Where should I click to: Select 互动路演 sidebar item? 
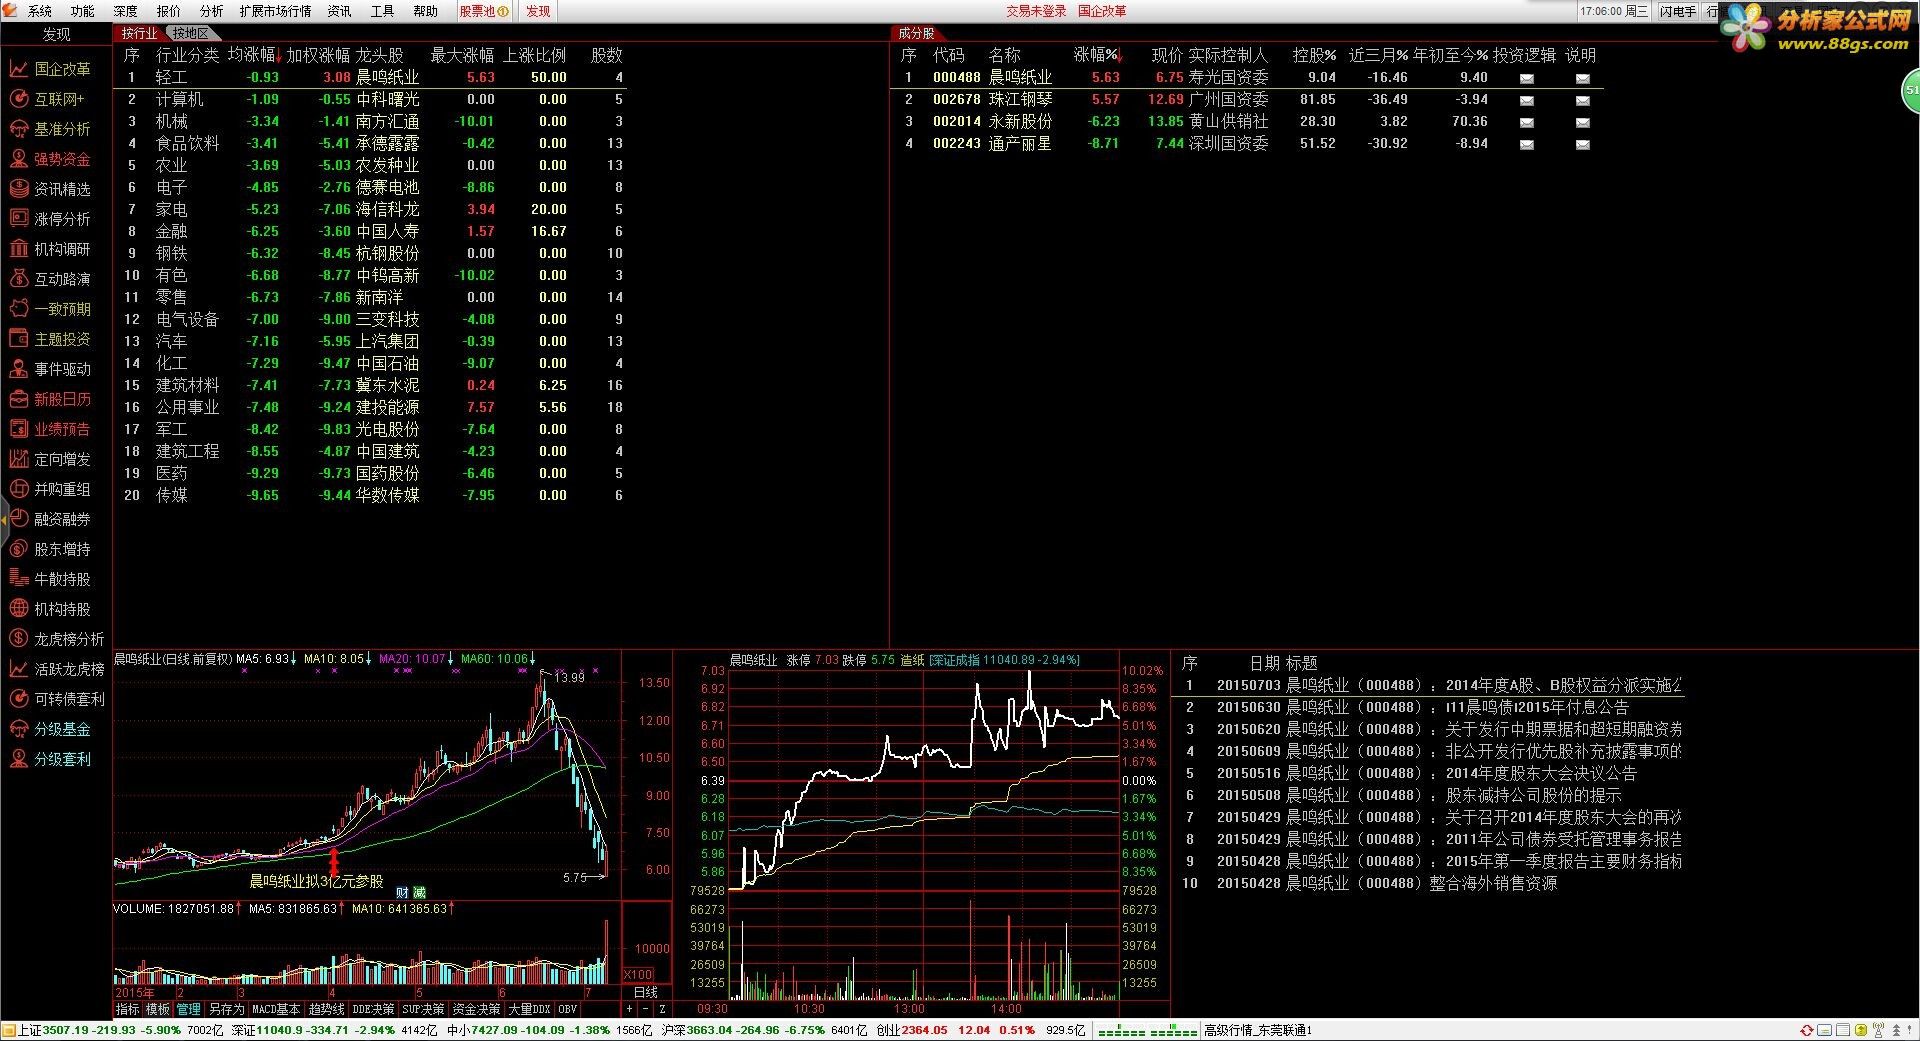[x=50, y=279]
